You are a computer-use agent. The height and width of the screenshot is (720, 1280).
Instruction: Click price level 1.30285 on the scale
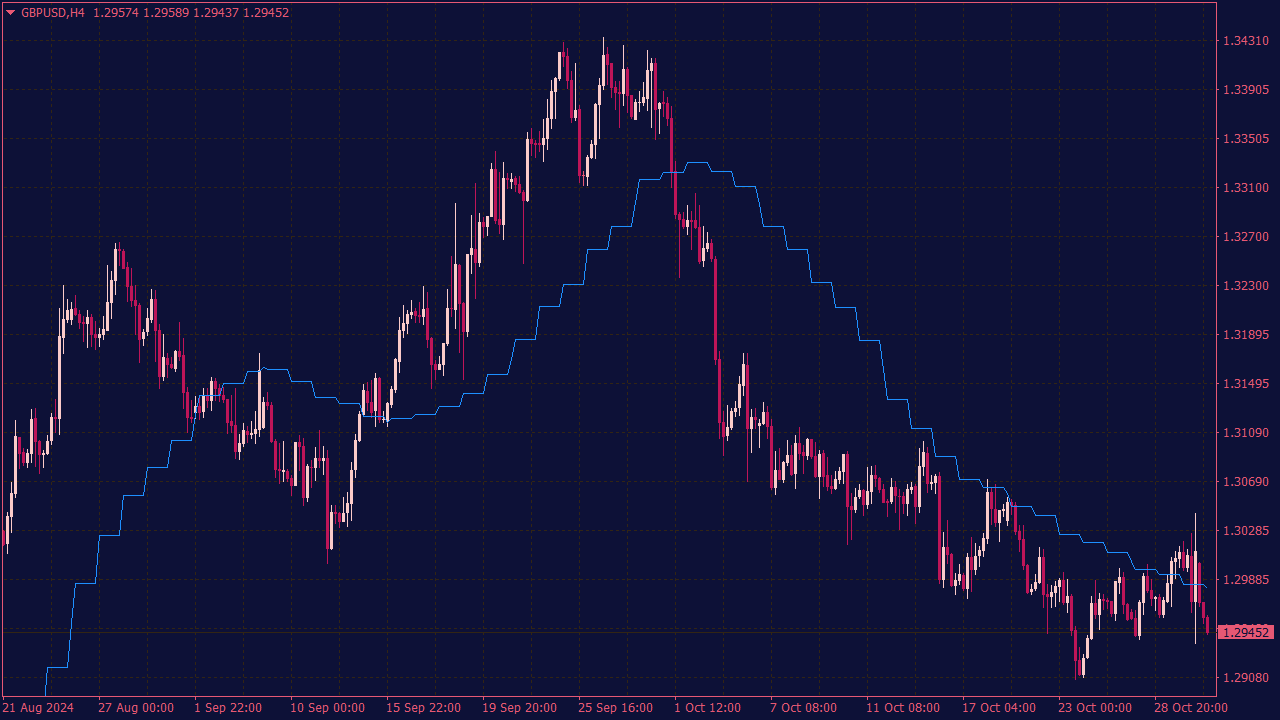pos(1246,531)
